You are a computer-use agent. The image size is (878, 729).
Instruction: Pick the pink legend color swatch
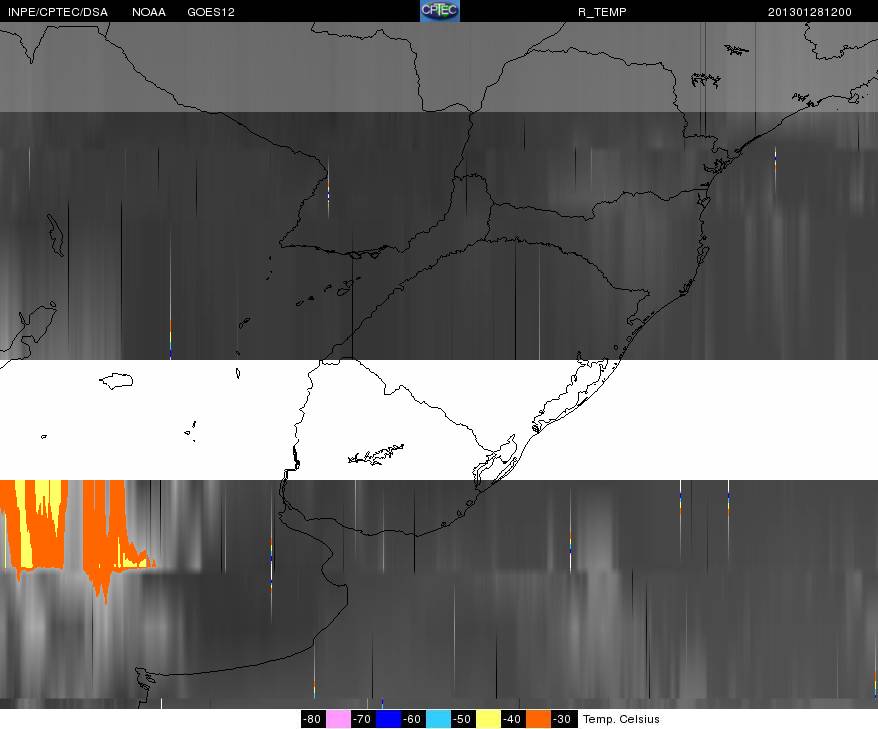point(338,719)
